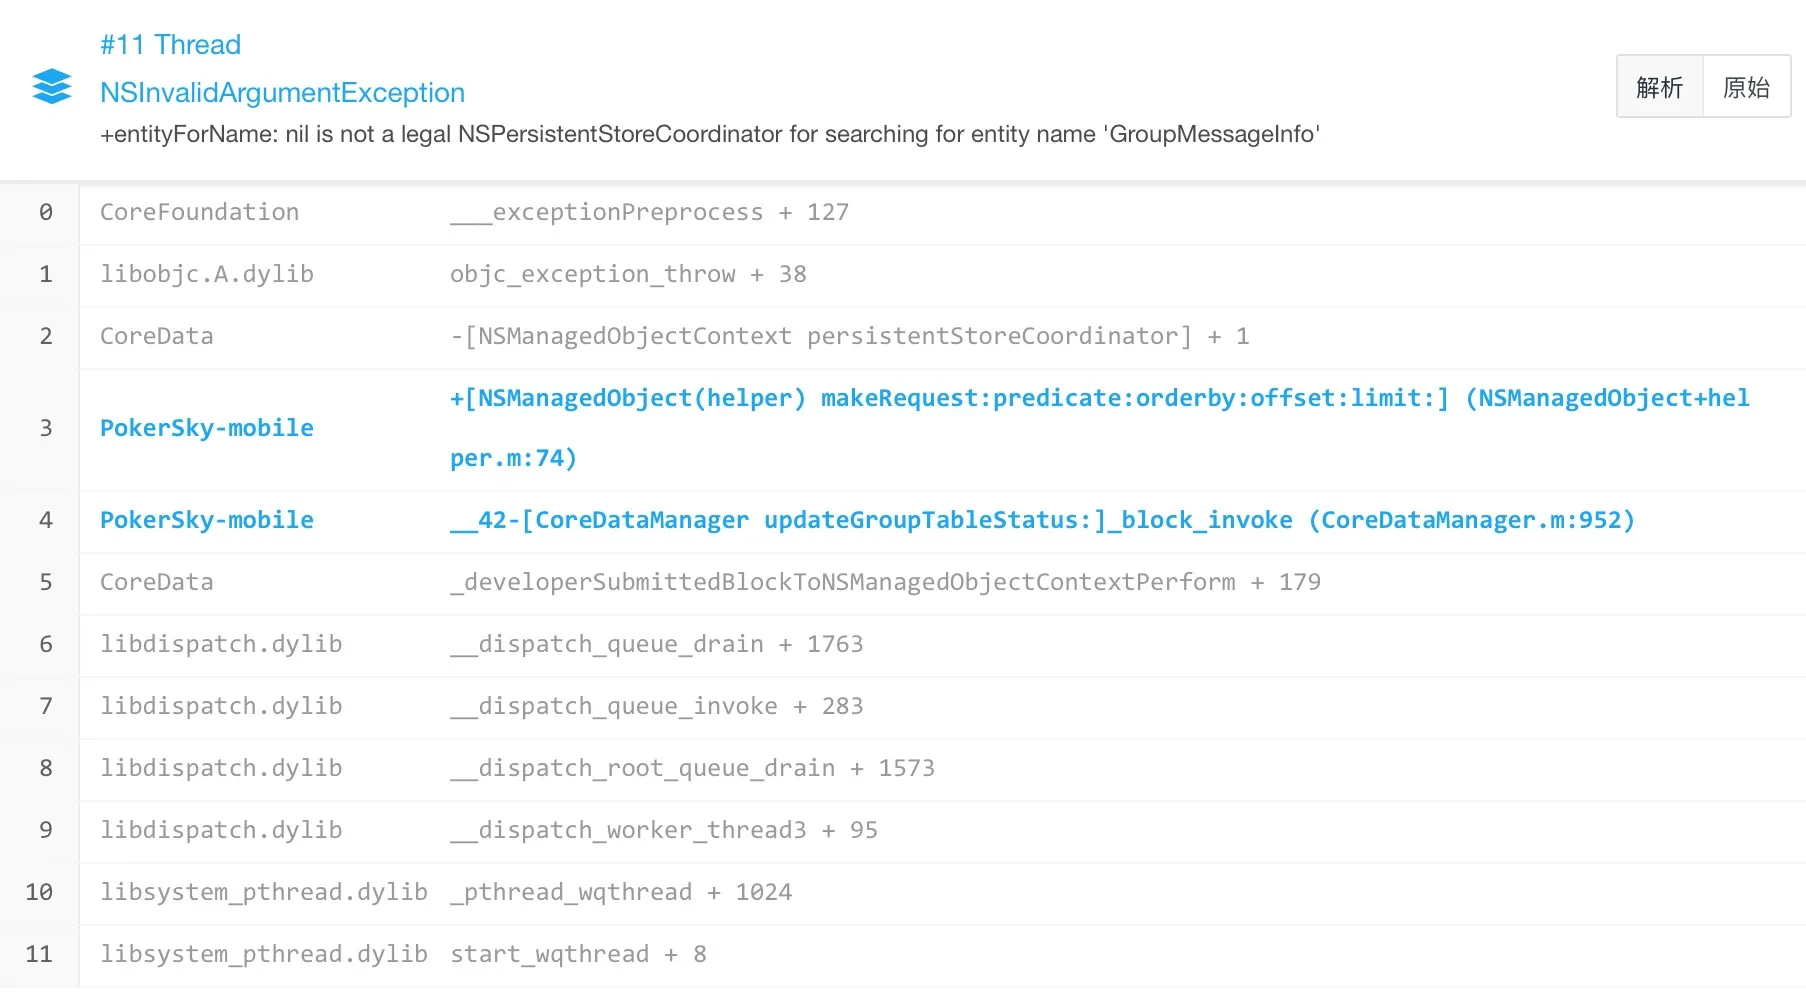Select the __dispatch_queue_invoke row
The height and width of the screenshot is (996, 1806).
tap(903, 707)
